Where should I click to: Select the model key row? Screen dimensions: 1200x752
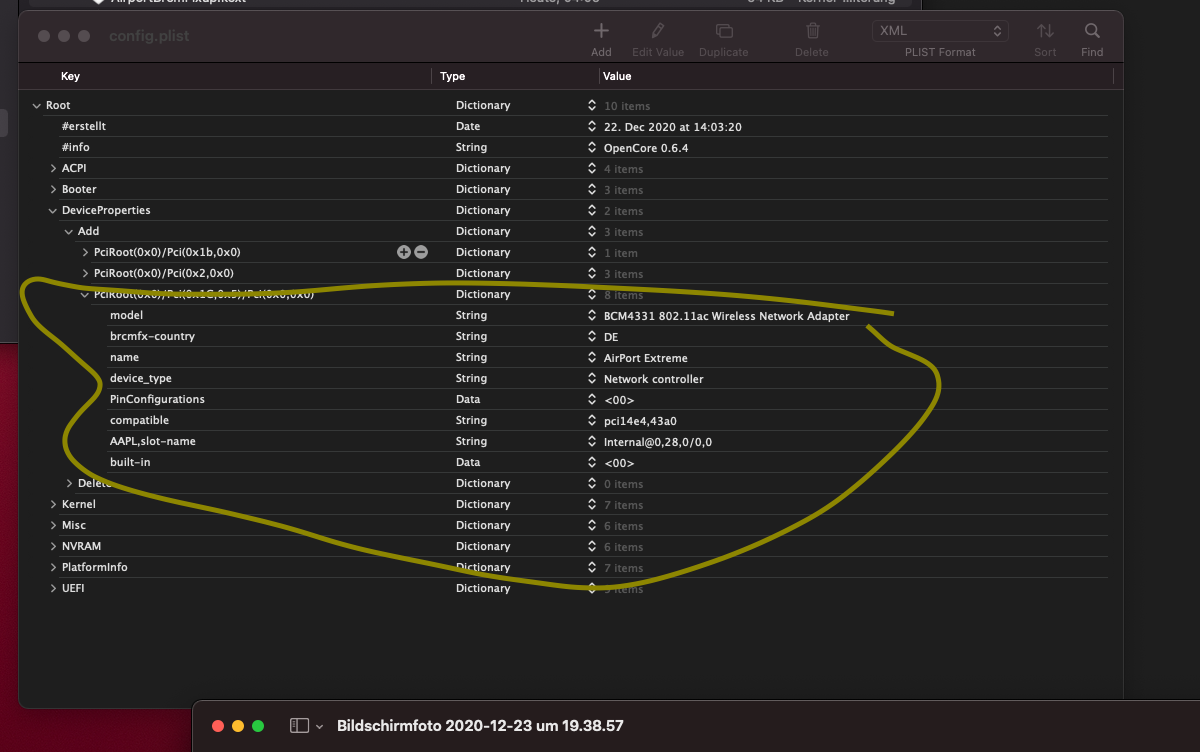click(126, 315)
